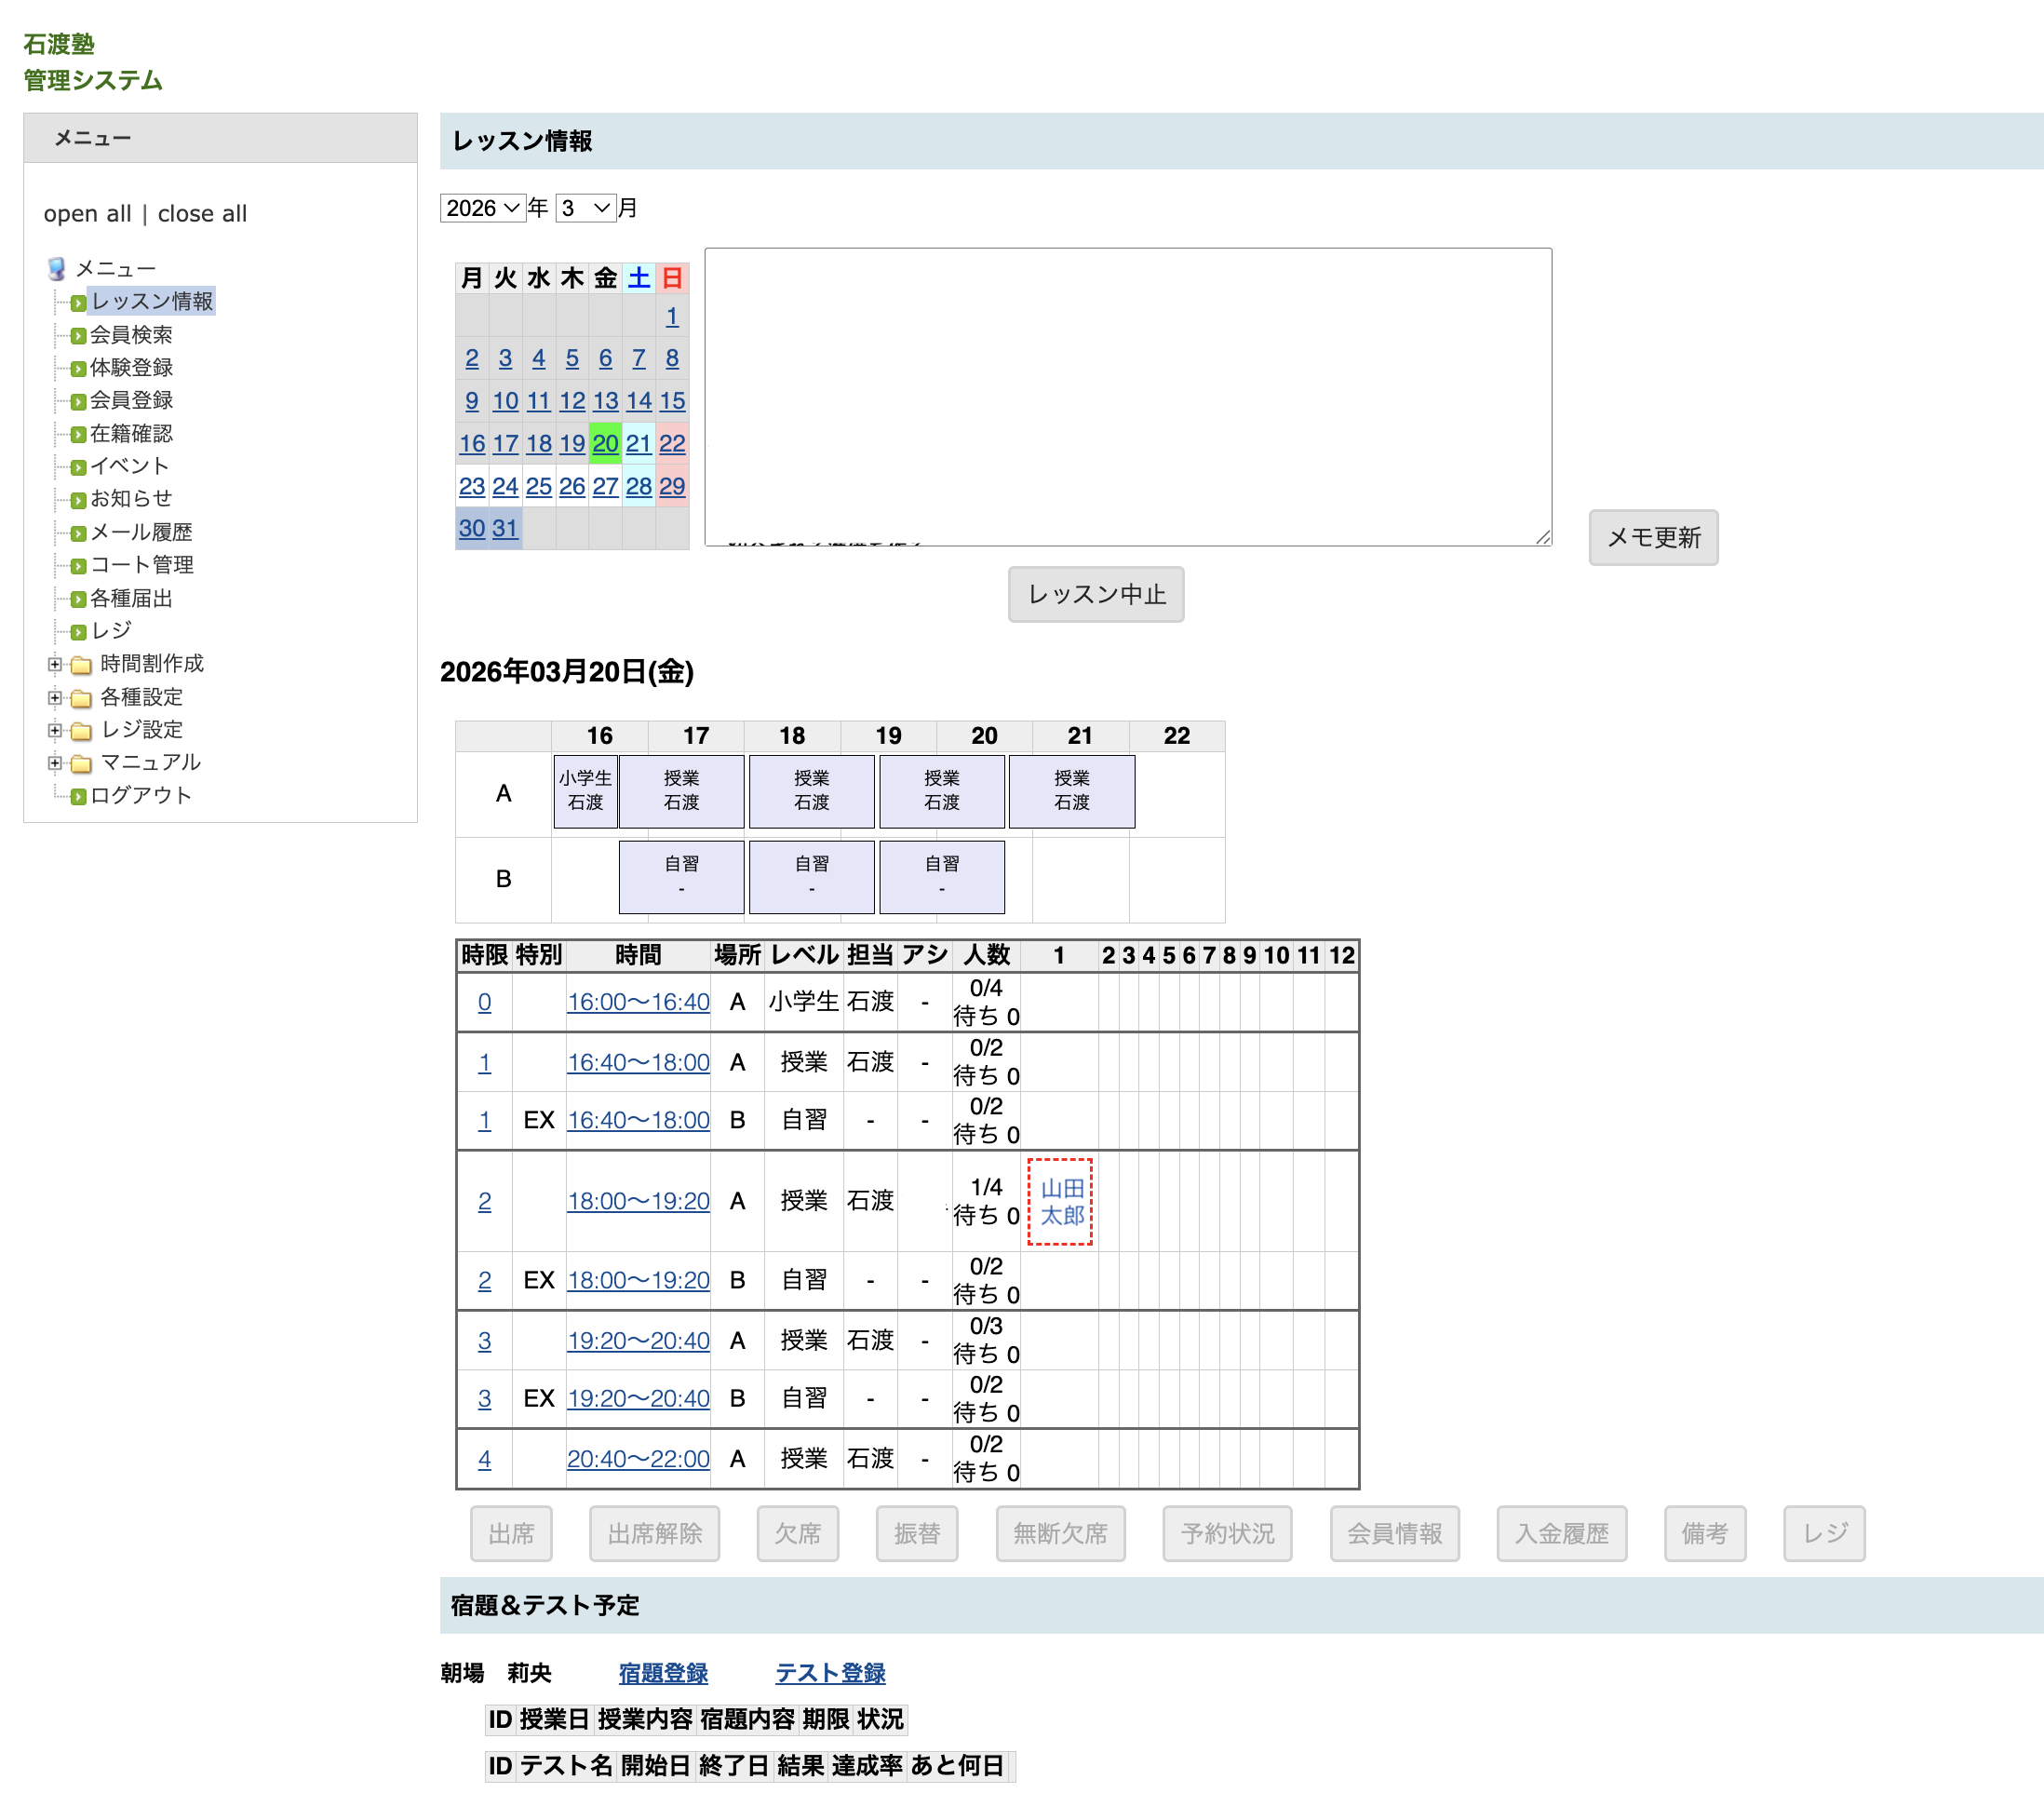The width and height of the screenshot is (2044, 1820).
Task: Open the month dropdown showing 3
Action: (x=585, y=208)
